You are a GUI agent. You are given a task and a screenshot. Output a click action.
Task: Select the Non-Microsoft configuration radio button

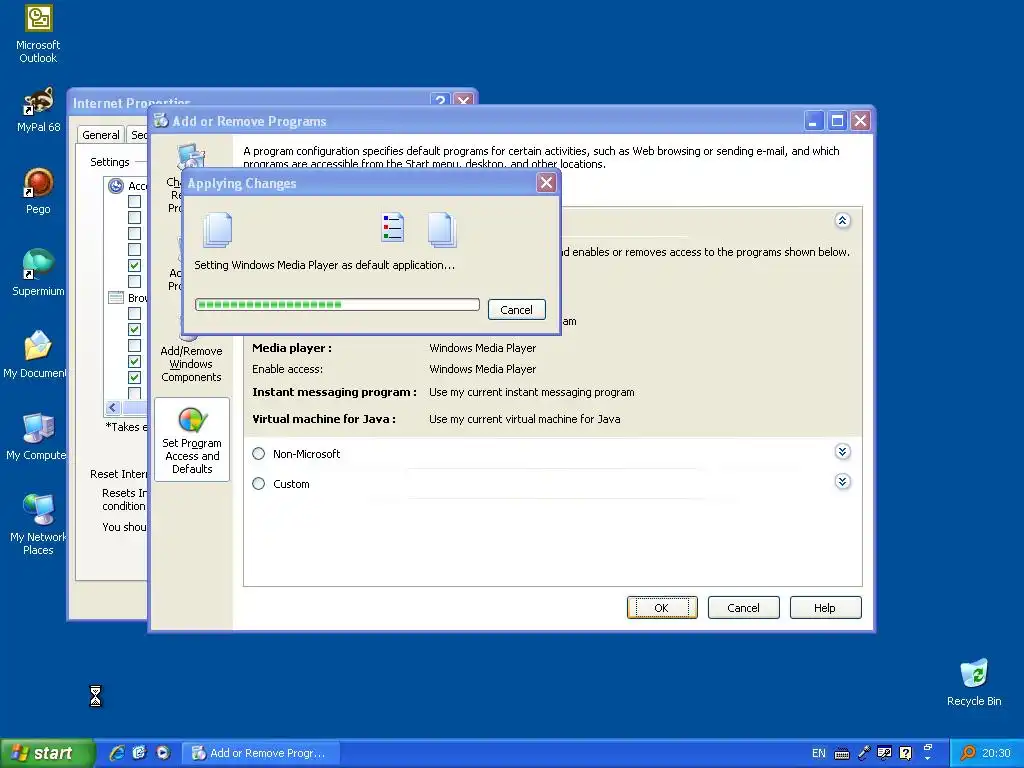pos(259,453)
